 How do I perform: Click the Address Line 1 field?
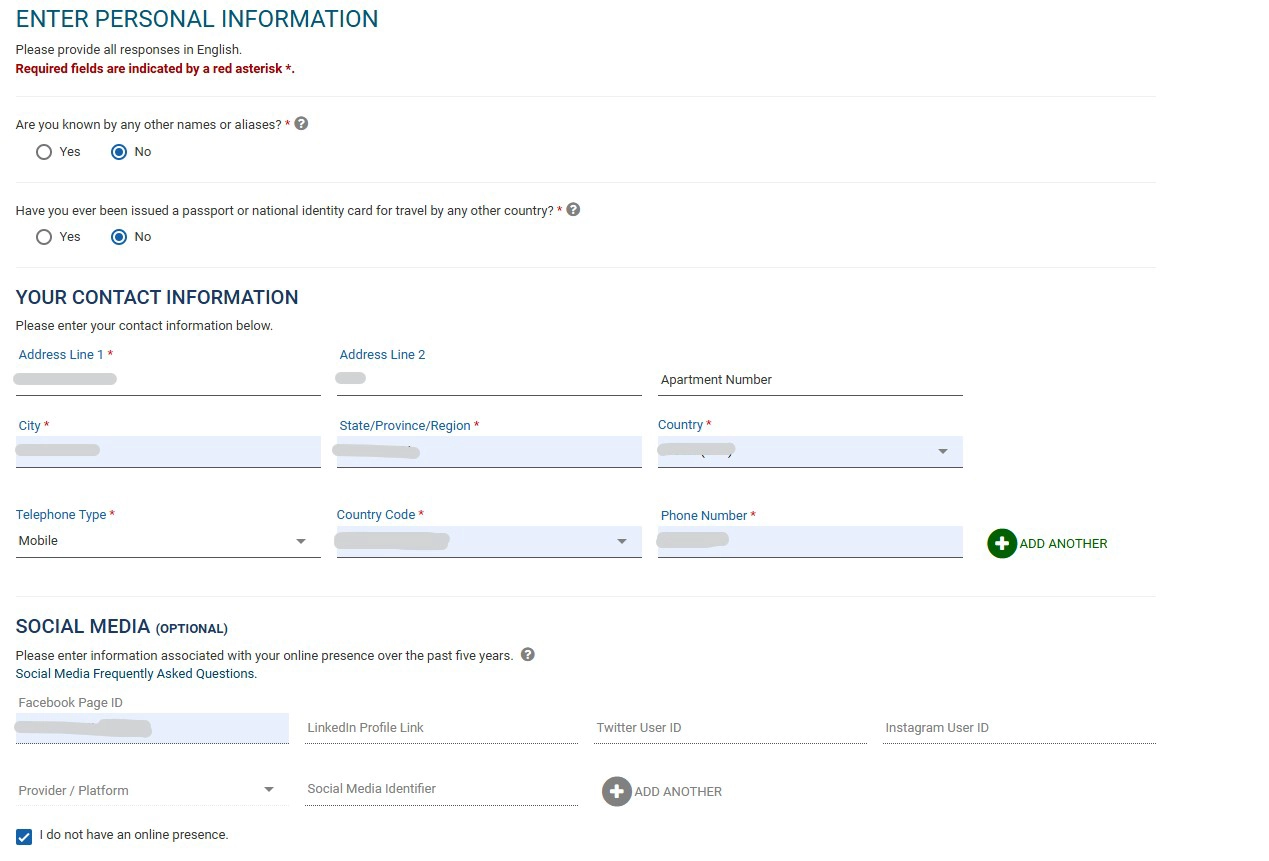pos(167,378)
